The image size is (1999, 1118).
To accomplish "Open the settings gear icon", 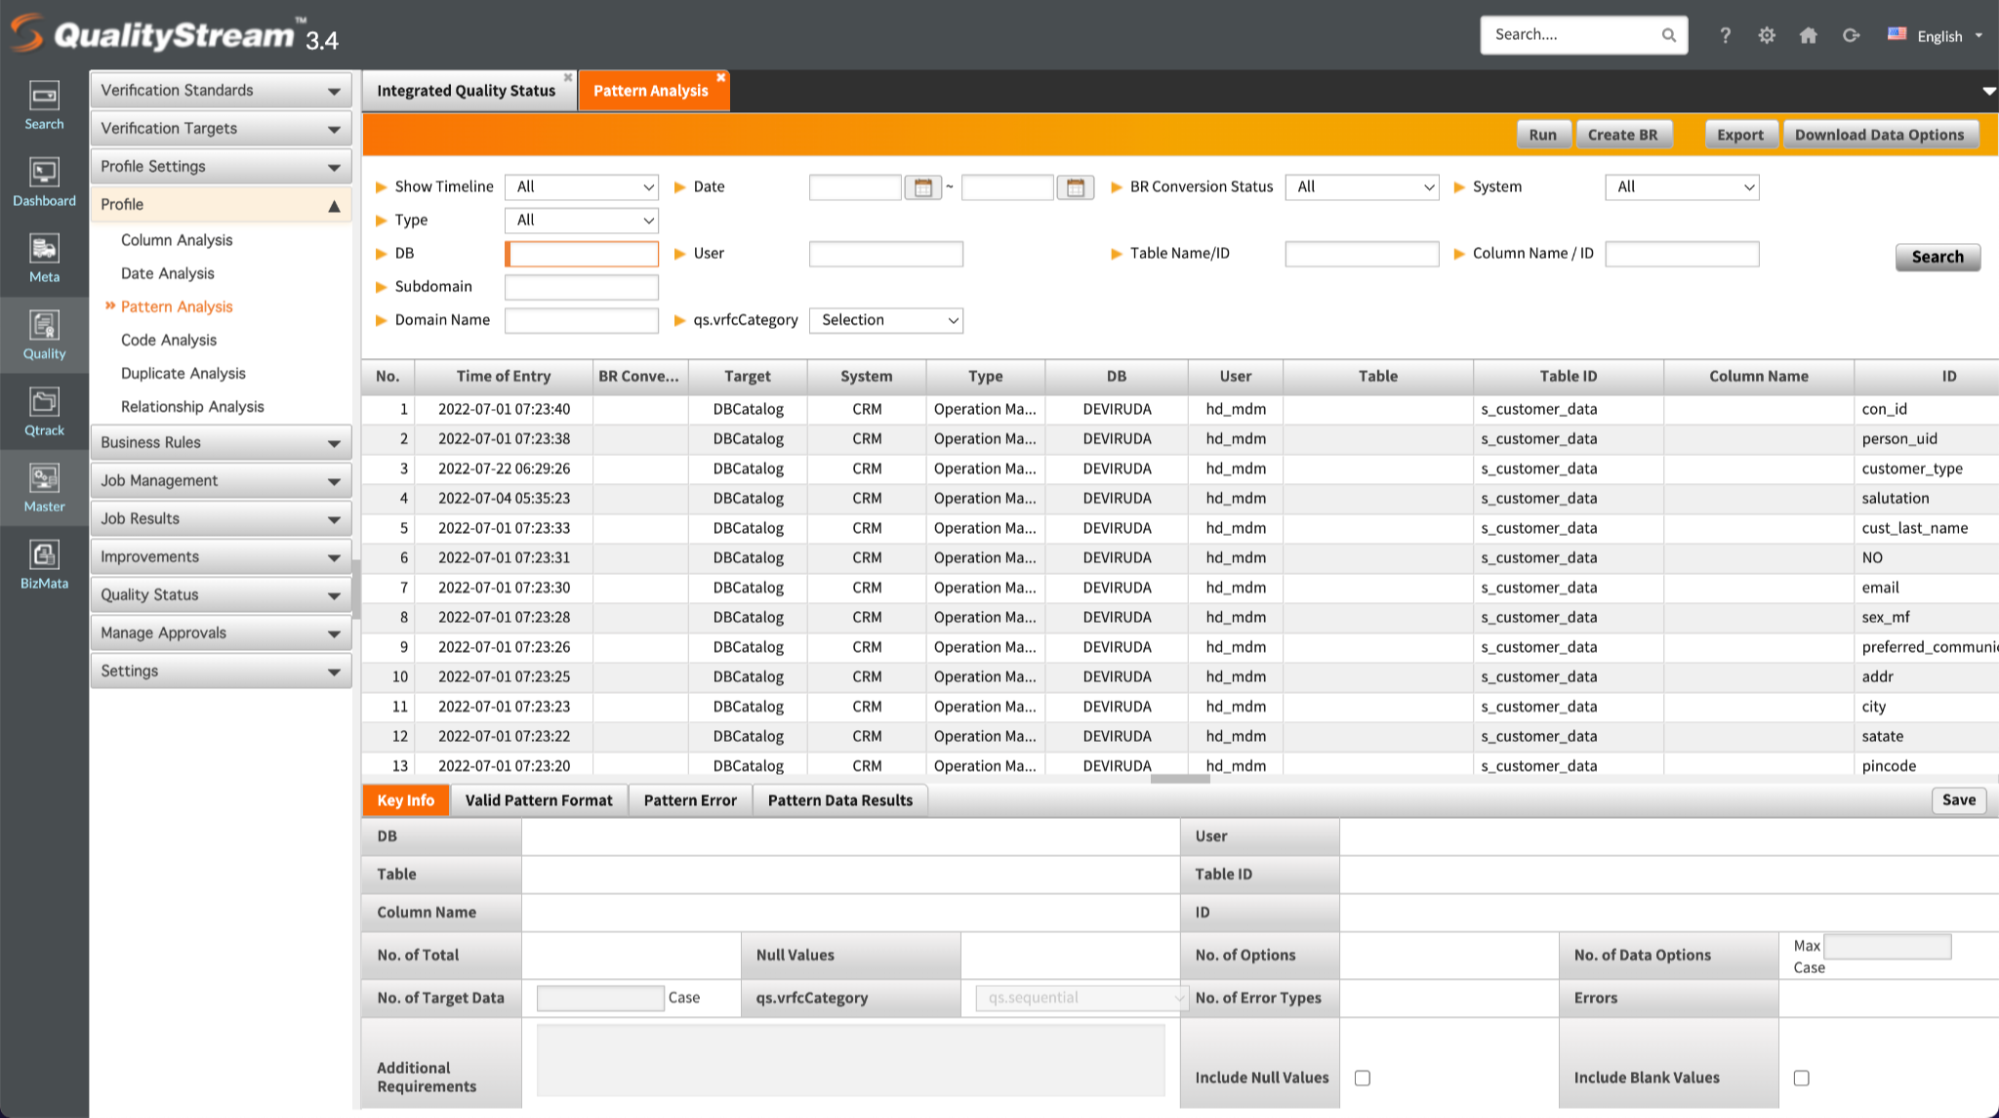I will click(1766, 34).
